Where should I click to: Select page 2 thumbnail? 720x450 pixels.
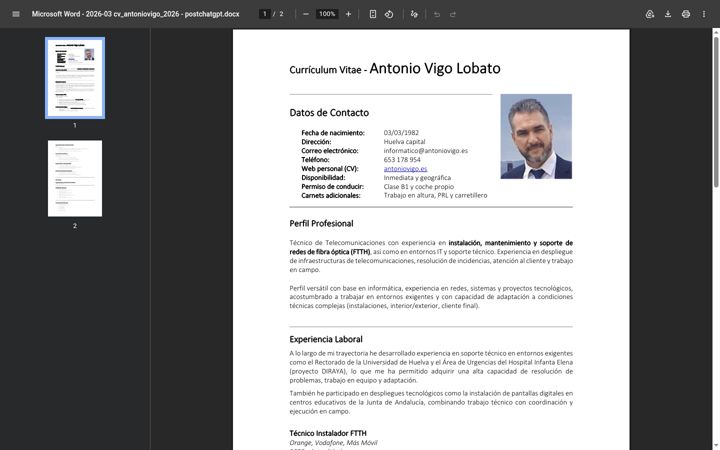click(x=75, y=178)
